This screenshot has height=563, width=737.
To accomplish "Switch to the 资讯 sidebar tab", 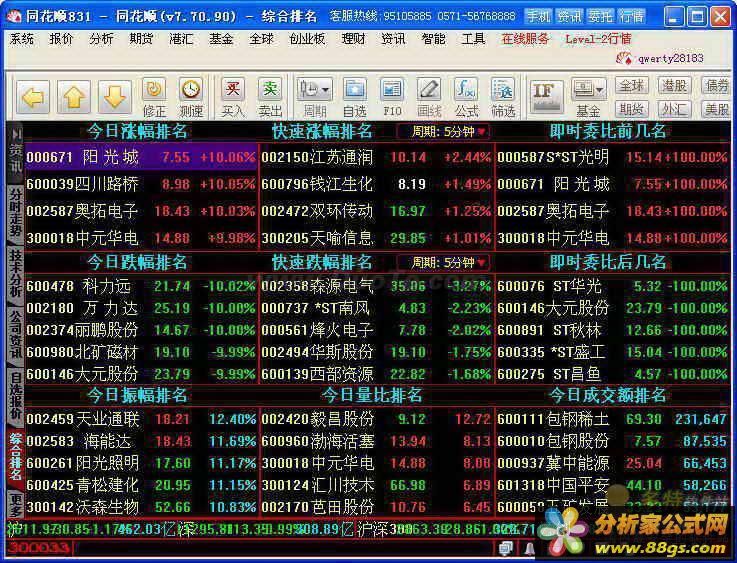I will [16, 160].
